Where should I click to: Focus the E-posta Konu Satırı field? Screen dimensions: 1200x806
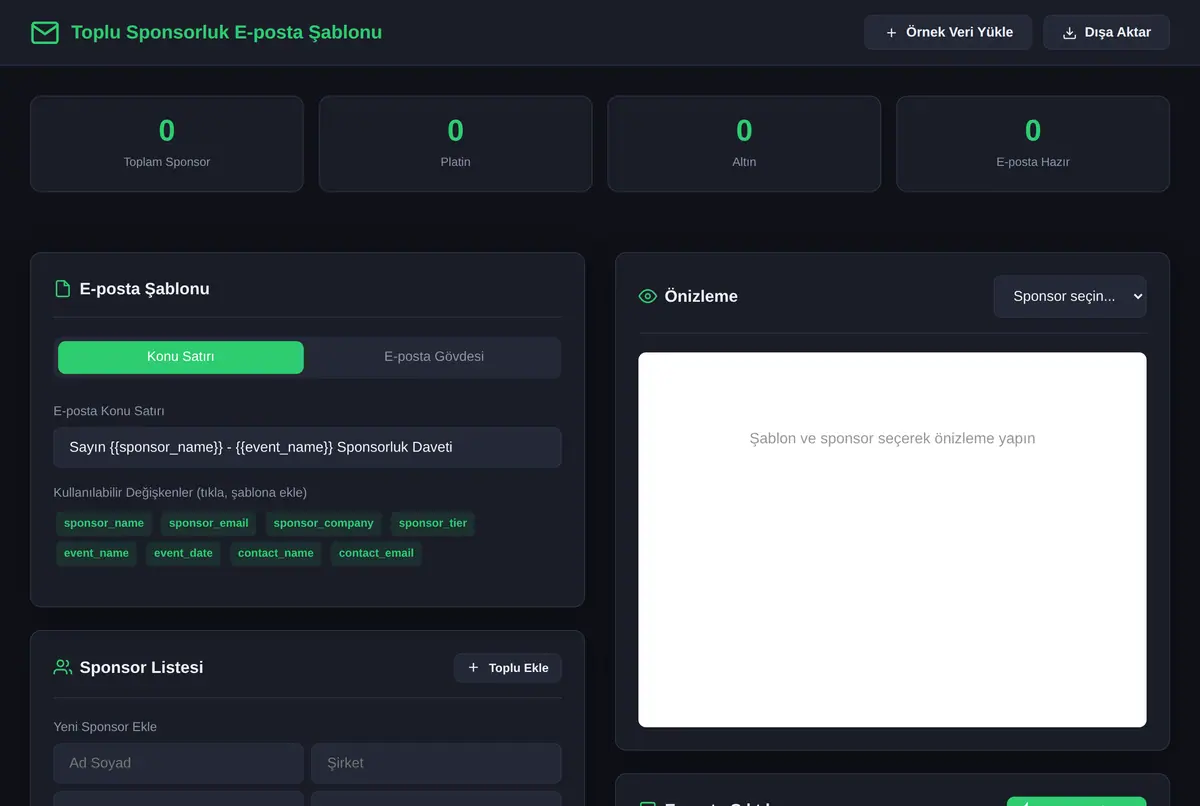pos(308,448)
